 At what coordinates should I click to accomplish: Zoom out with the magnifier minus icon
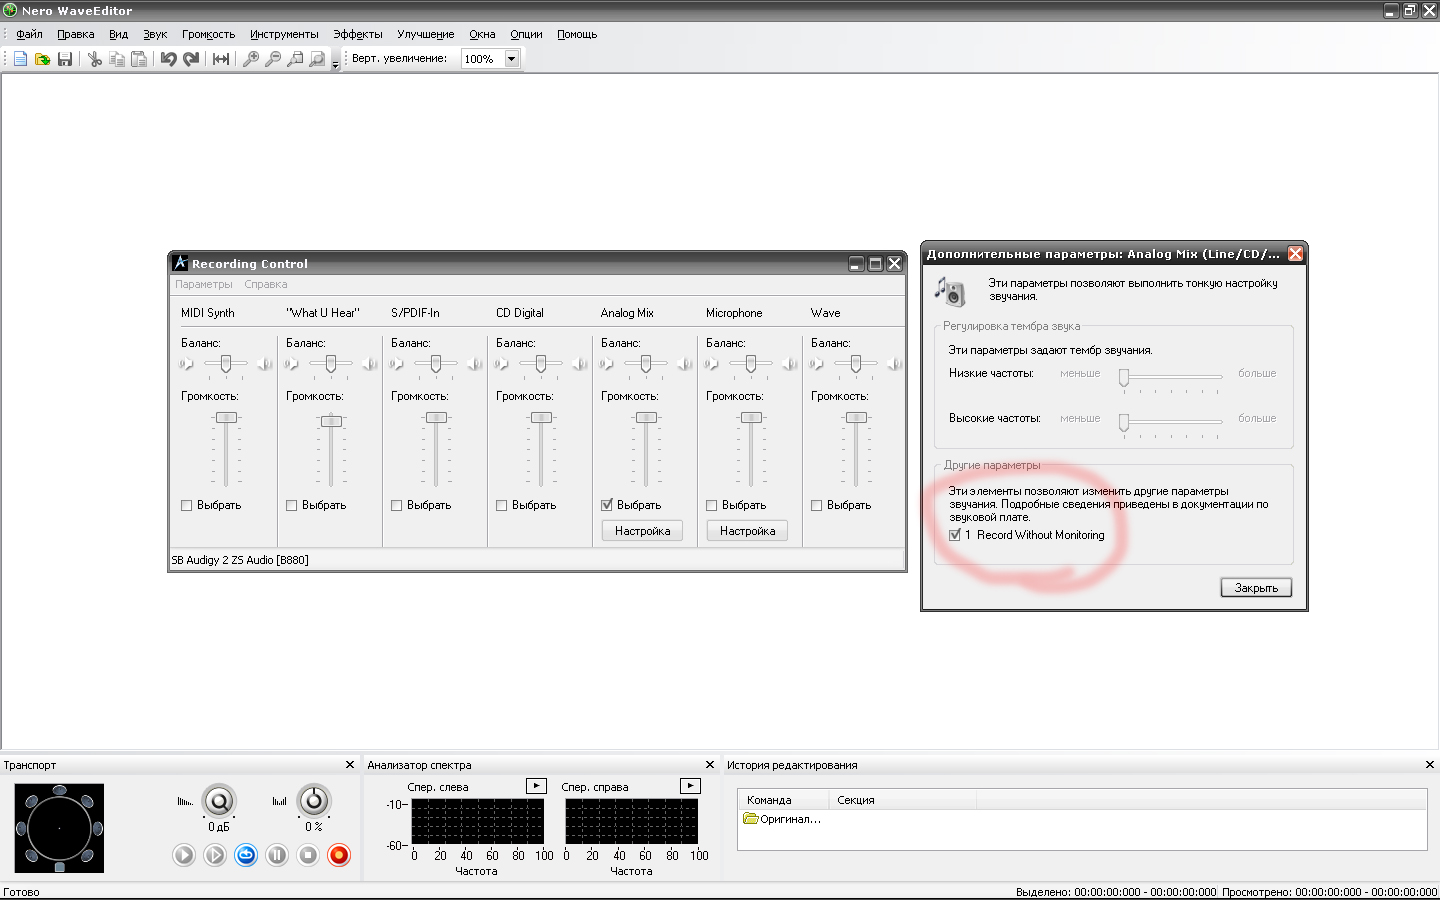point(273,59)
